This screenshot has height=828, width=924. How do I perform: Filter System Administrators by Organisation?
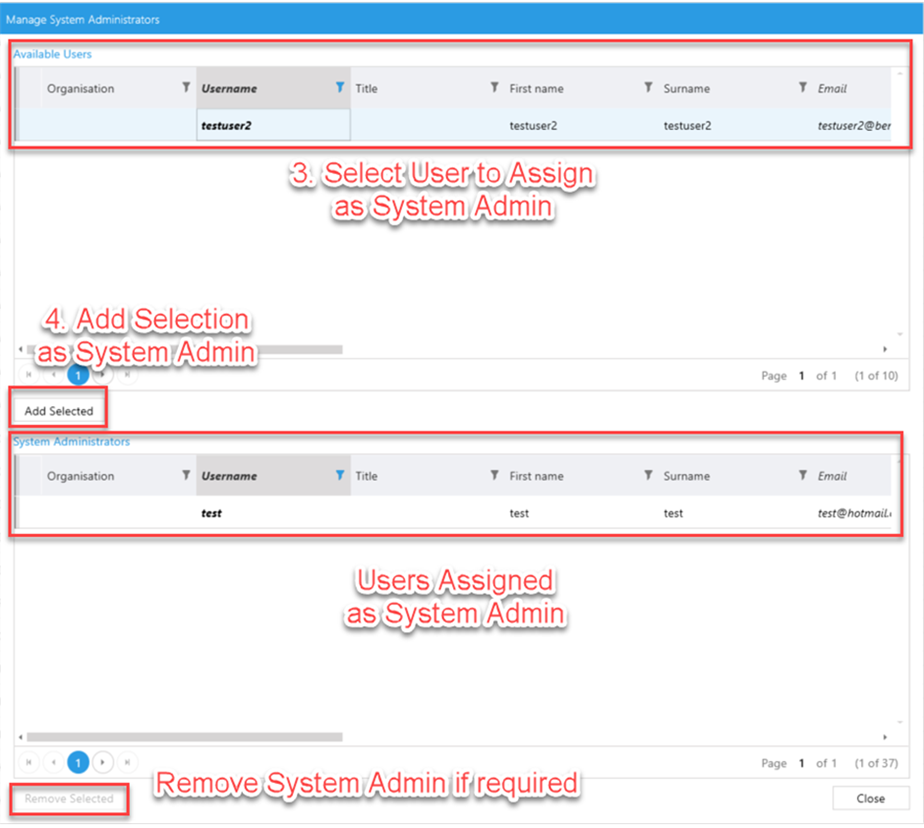pos(186,475)
